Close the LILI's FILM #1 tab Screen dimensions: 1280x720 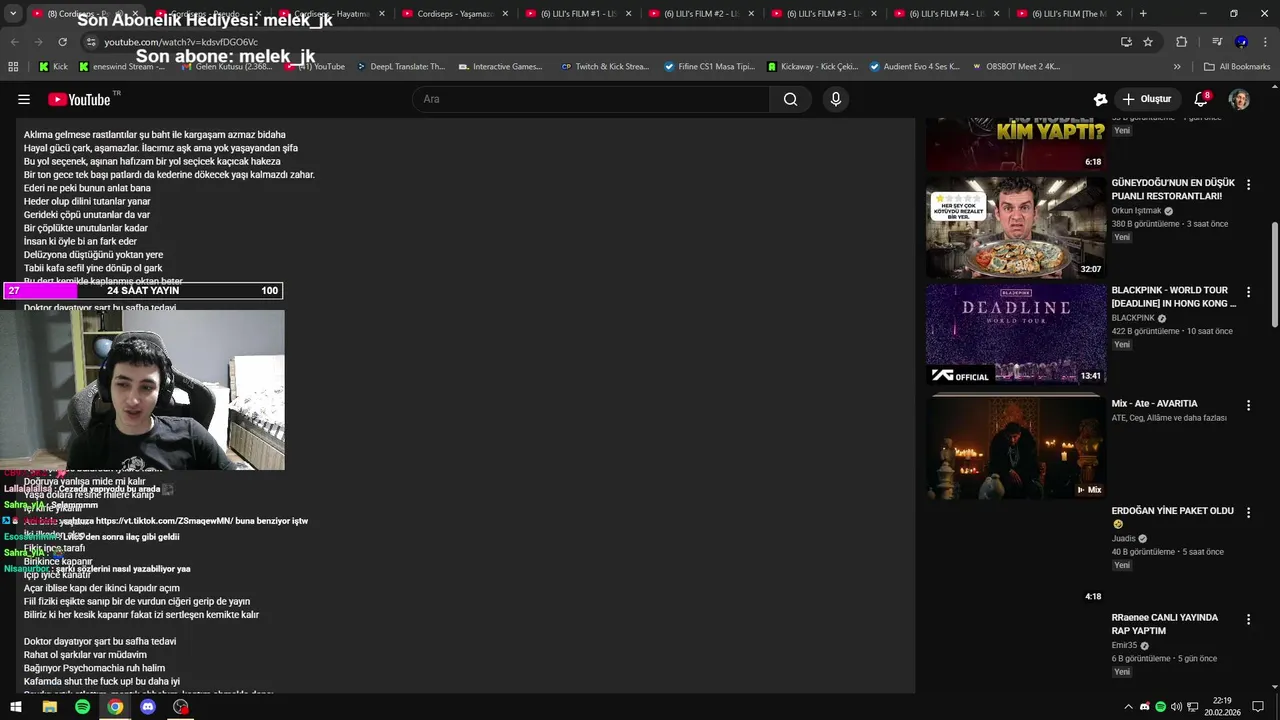pyautogui.click(x=628, y=14)
